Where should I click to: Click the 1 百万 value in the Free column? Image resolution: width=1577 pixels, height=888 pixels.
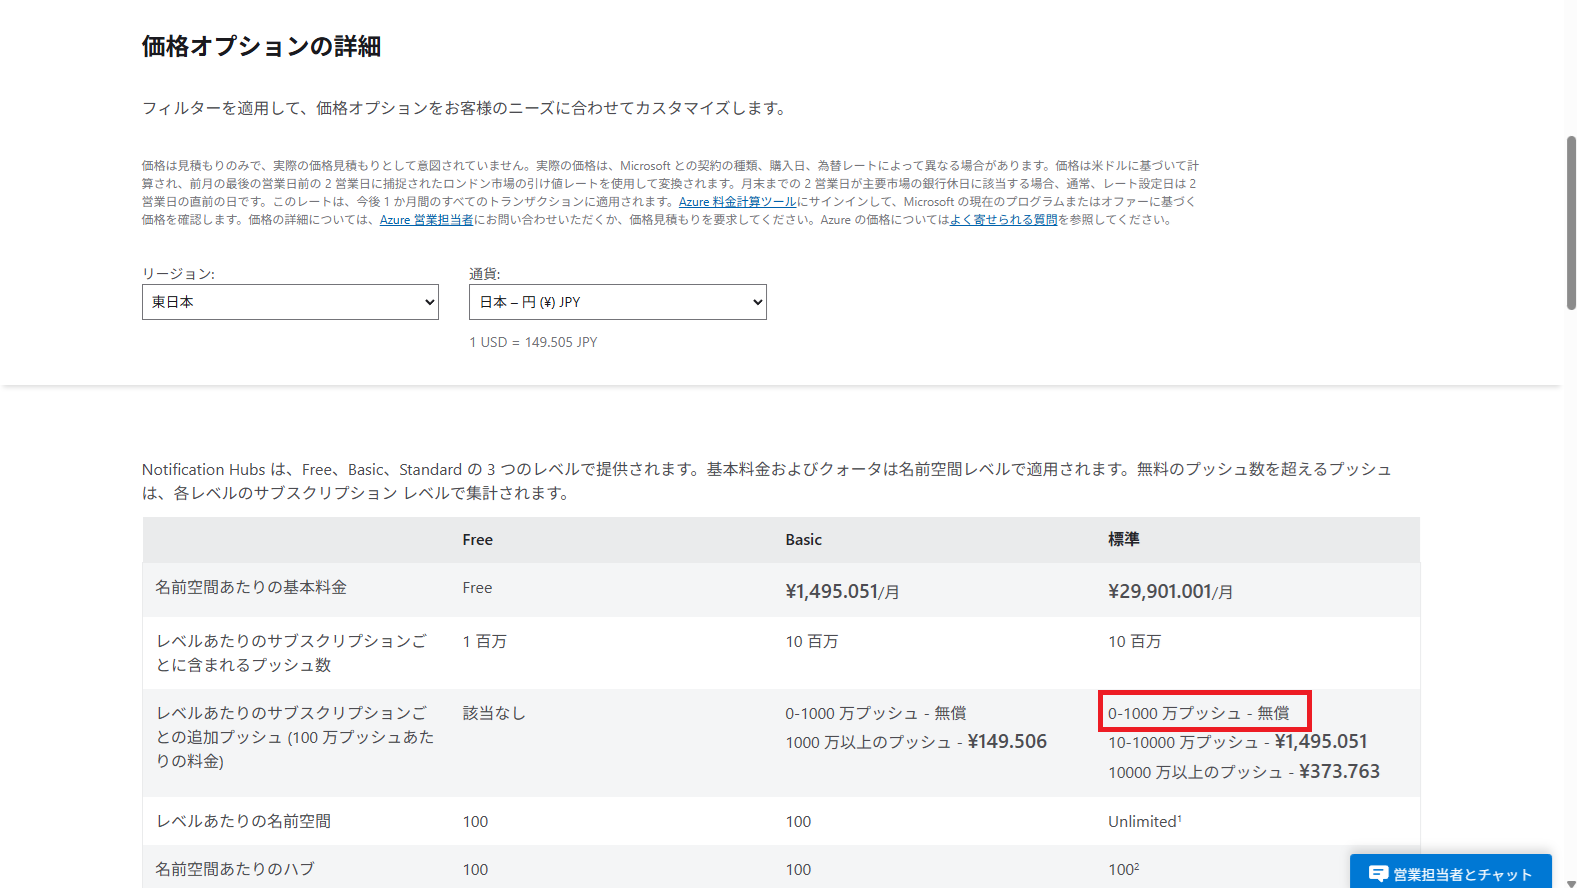(485, 642)
